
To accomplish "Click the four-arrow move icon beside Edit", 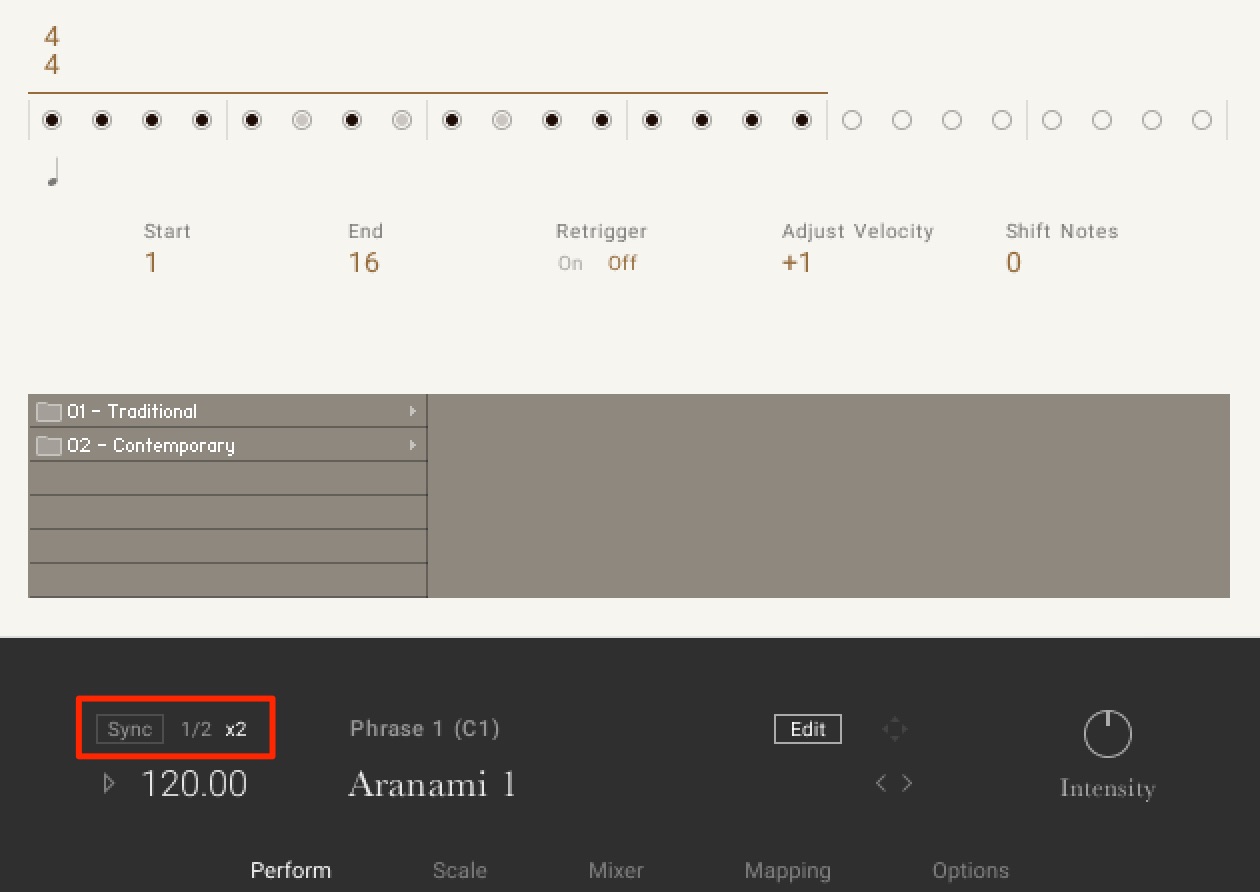I will click(x=894, y=729).
